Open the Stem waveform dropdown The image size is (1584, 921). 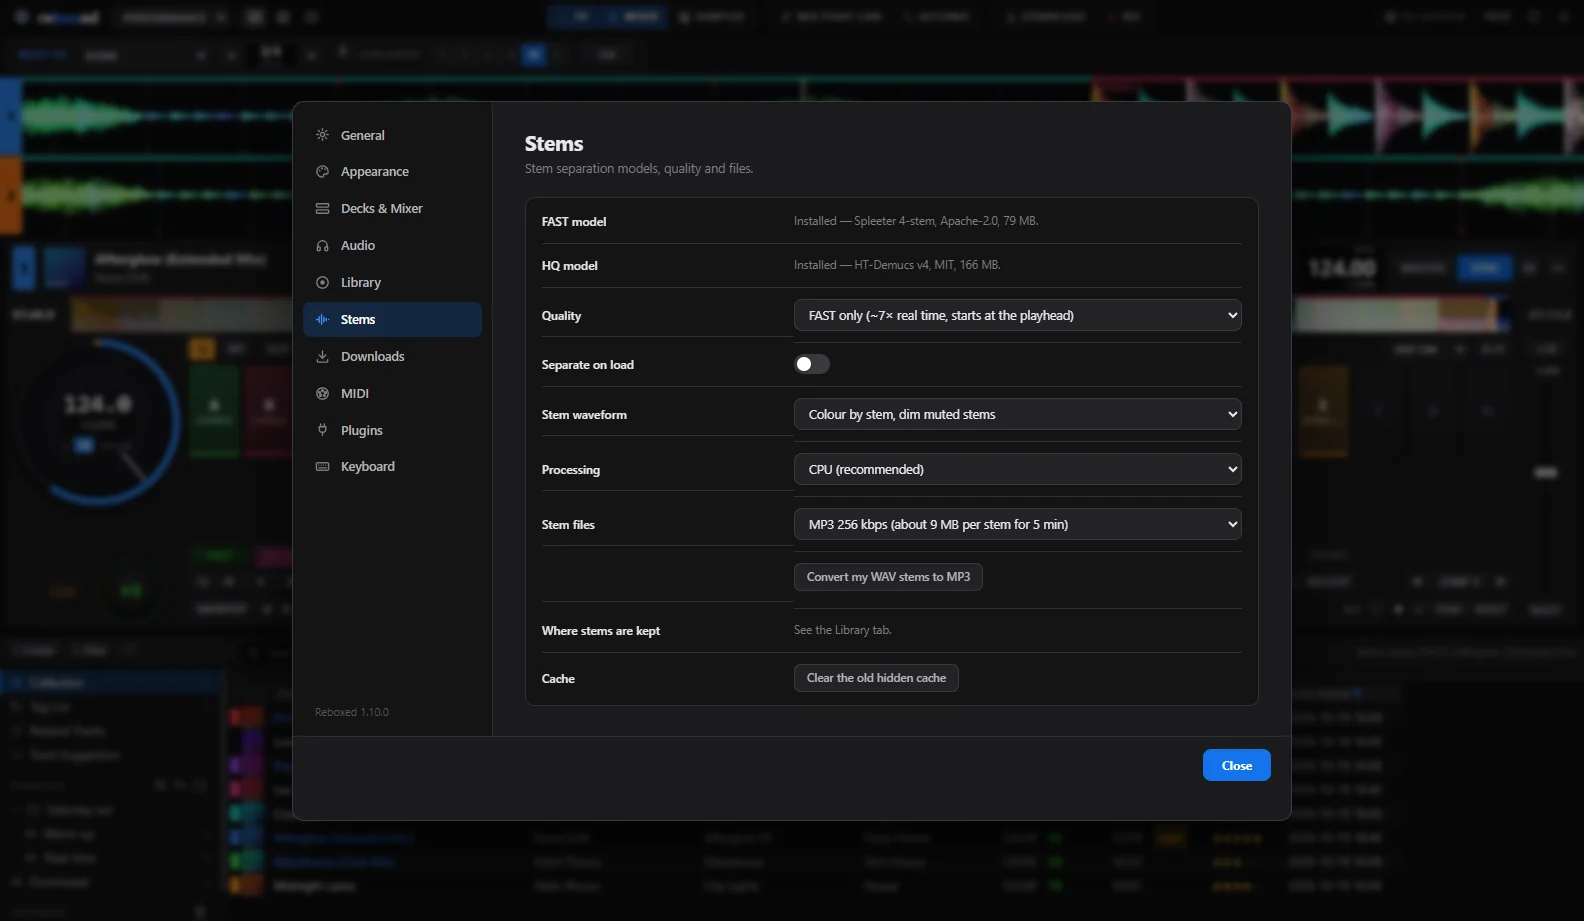coord(1017,414)
